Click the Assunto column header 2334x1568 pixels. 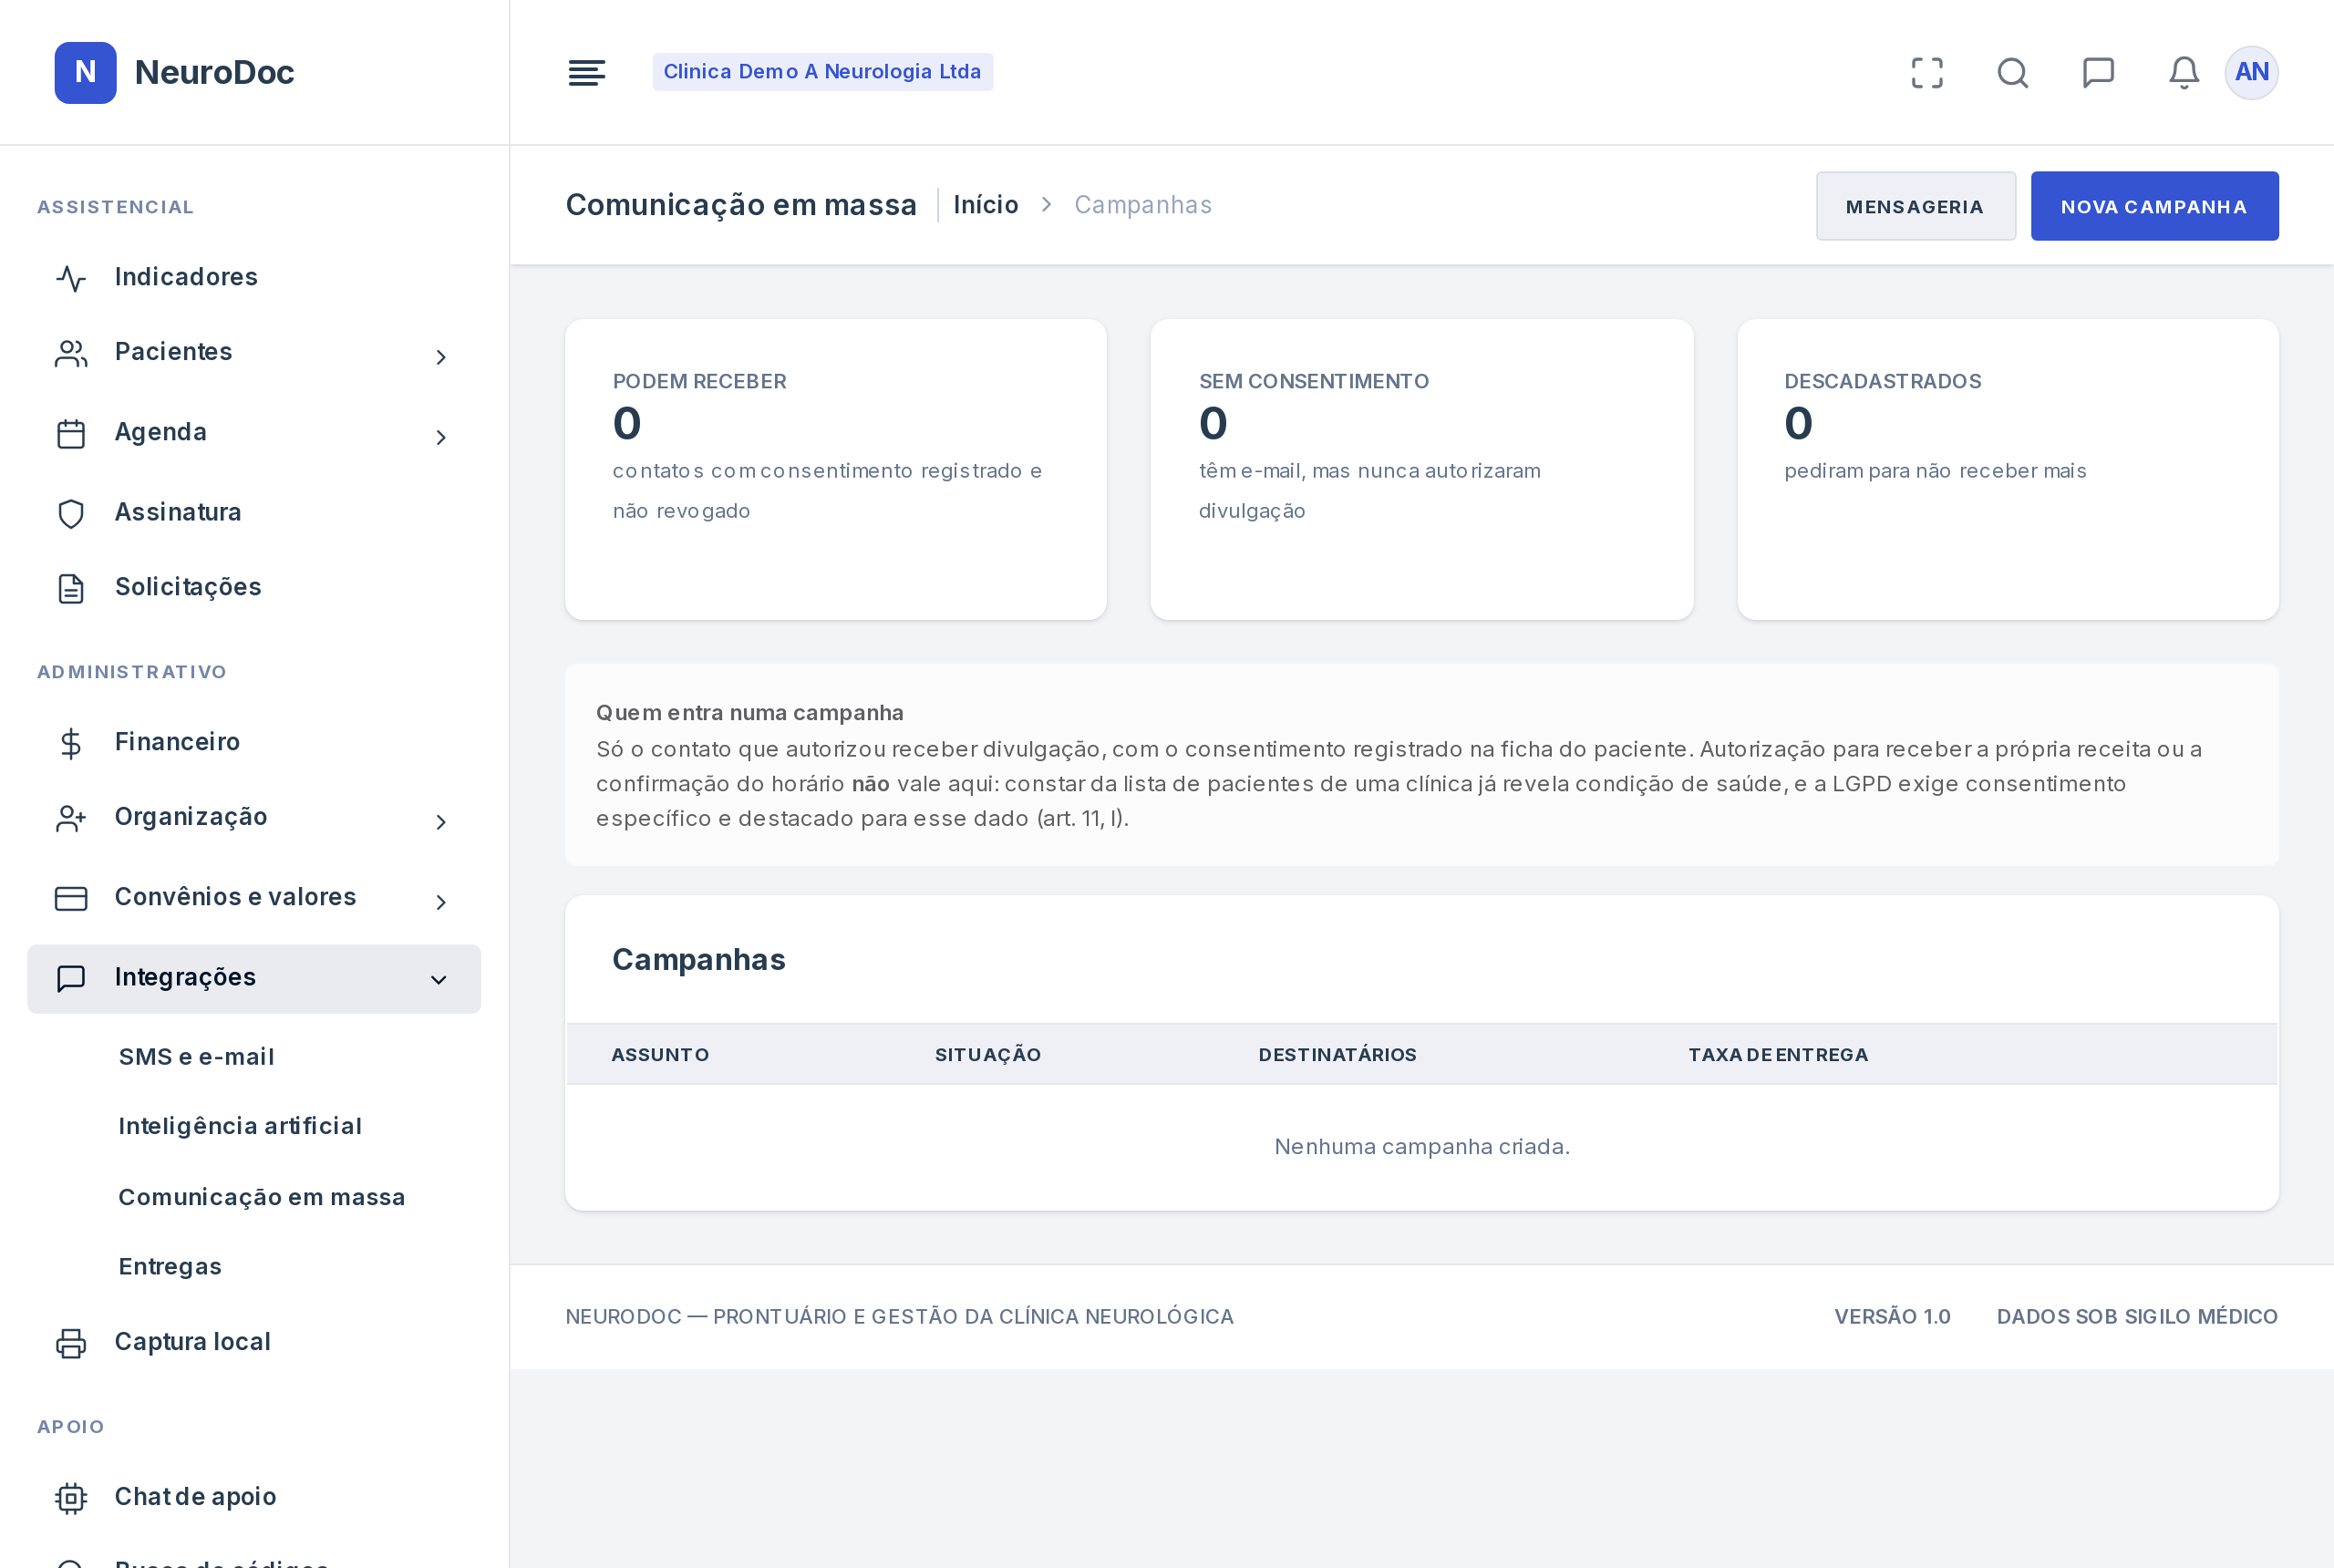tap(660, 1054)
